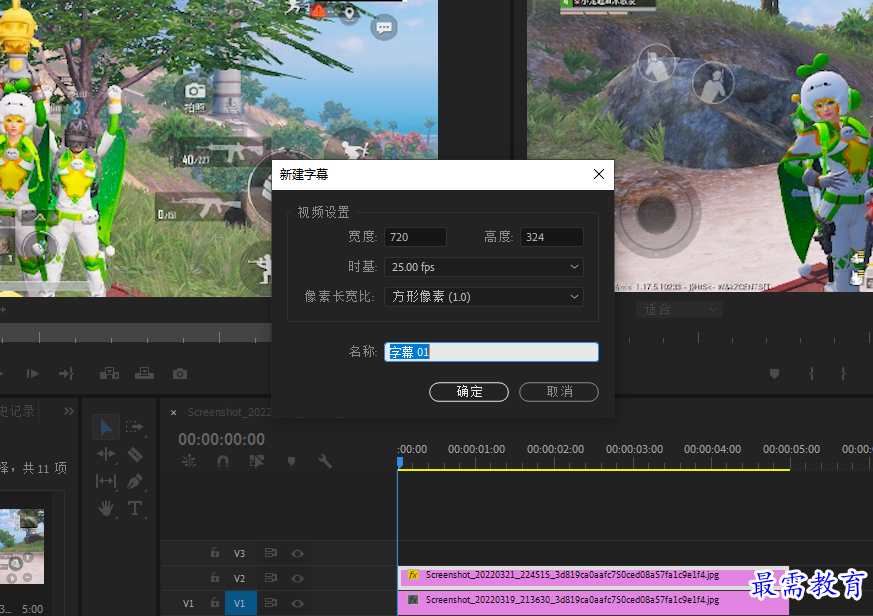Open timeline display settings wrench

coord(325,461)
